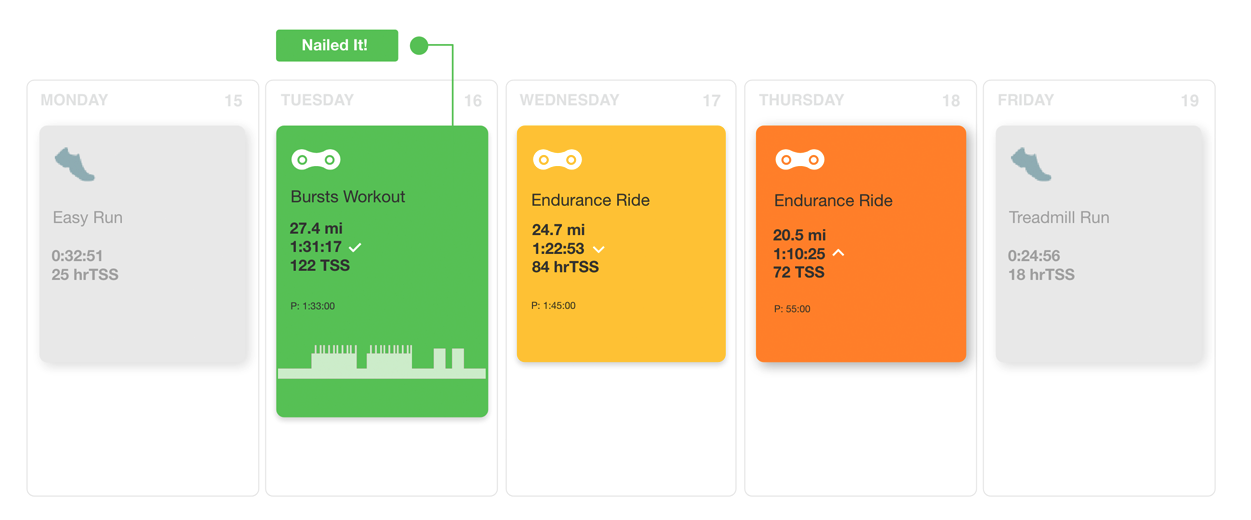This screenshot has width=1251, height=520.
Task: Open the Easy Run gray card
Action: [x=143, y=244]
